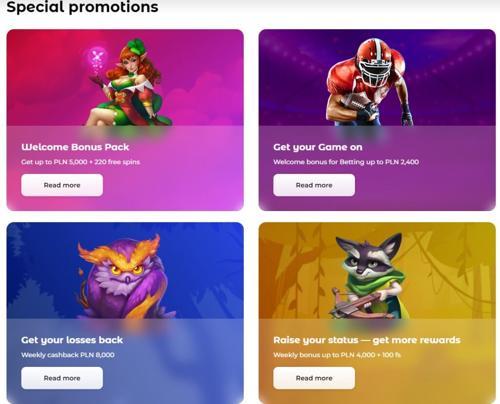Open Read more under Get your Game on

(x=314, y=185)
